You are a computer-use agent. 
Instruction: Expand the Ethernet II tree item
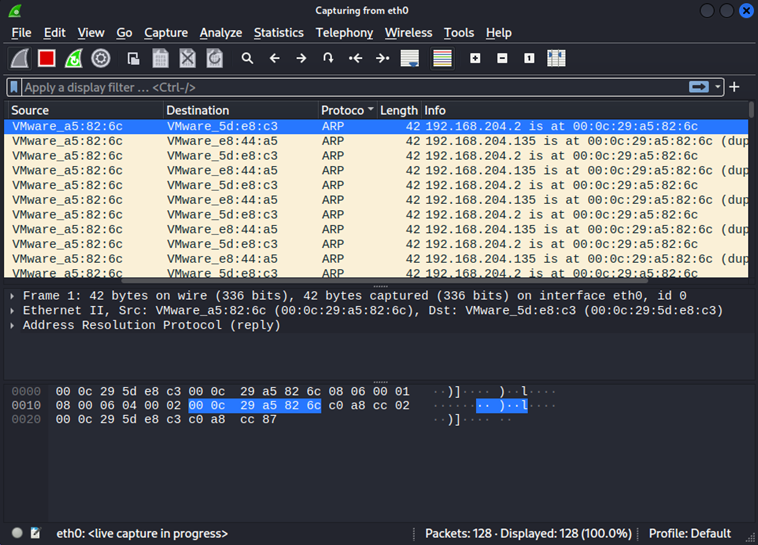[x=12, y=311]
